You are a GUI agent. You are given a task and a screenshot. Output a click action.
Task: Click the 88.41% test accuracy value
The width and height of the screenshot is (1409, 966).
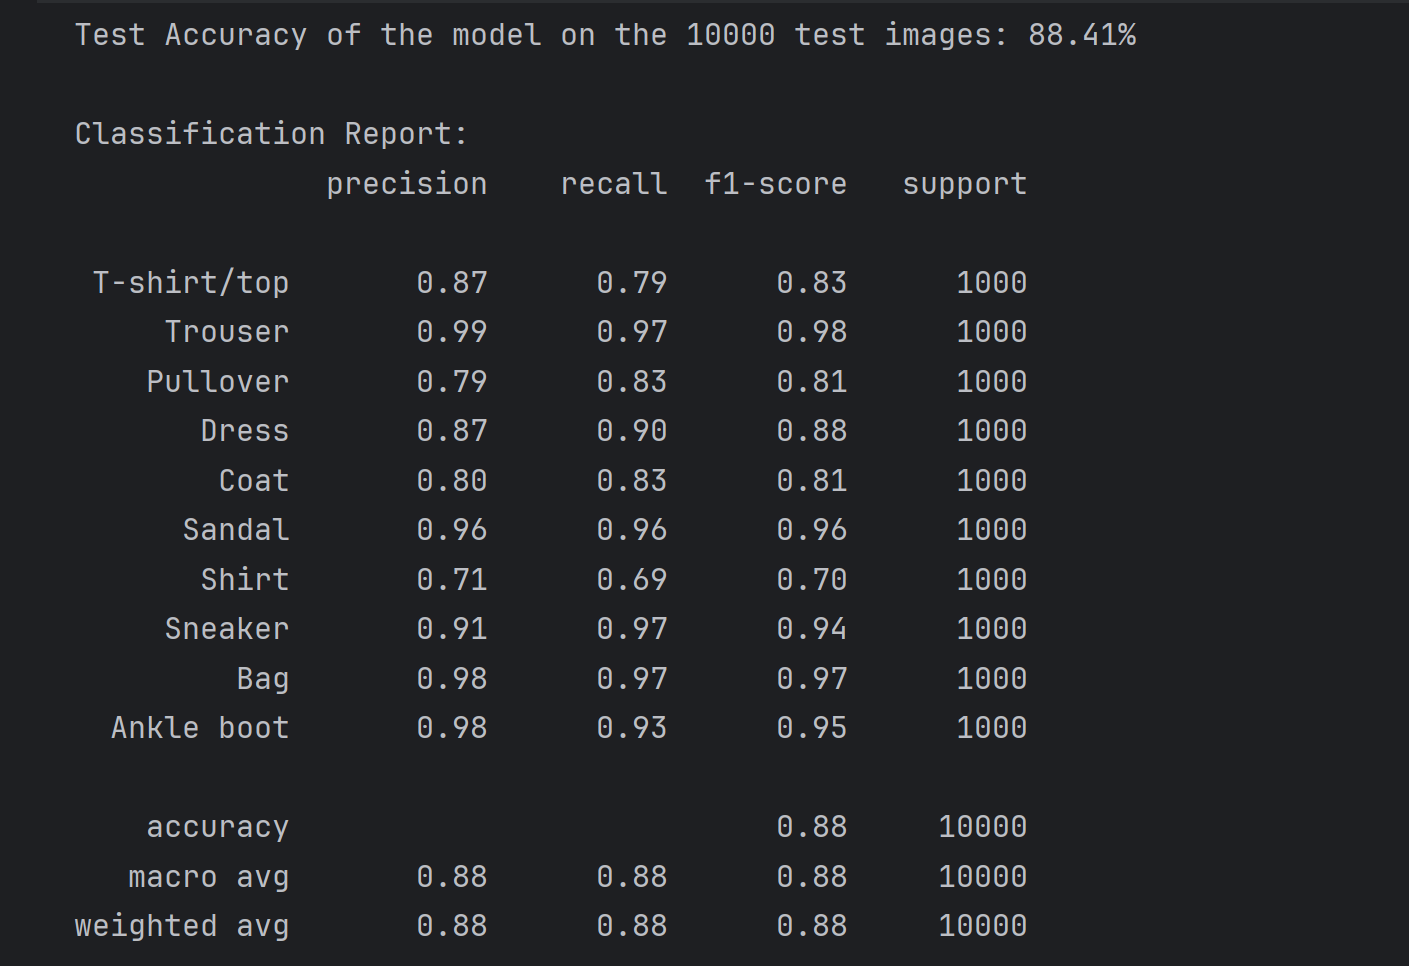point(1081,35)
